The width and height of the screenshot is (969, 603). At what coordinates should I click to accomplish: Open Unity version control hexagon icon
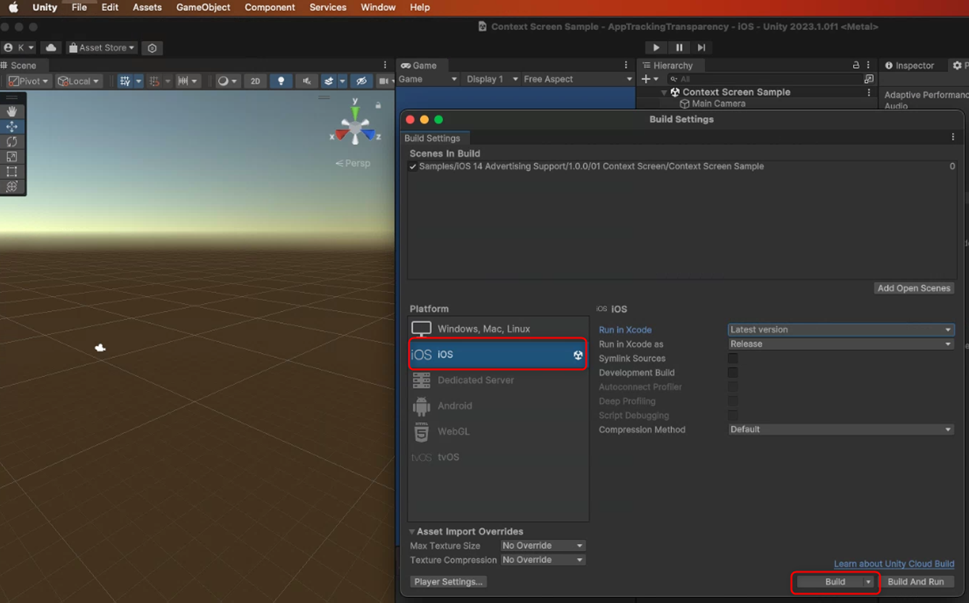152,48
